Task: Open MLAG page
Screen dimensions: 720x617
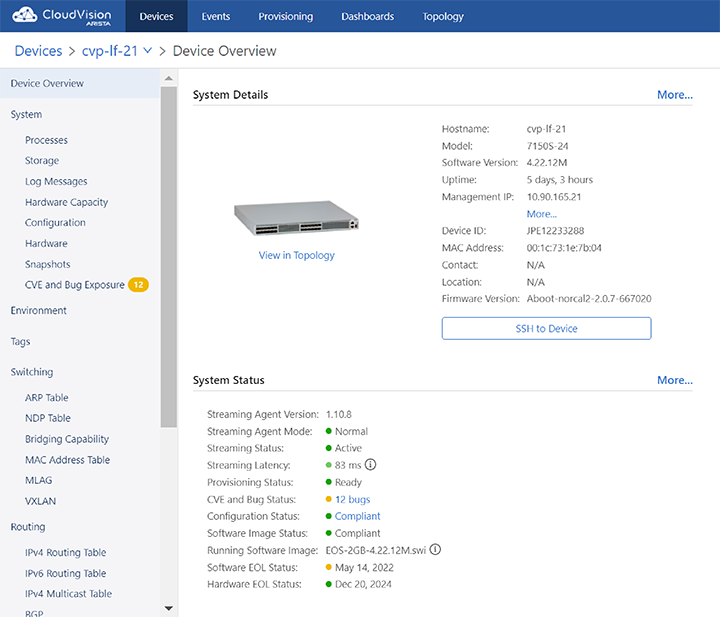Action: click(39, 480)
